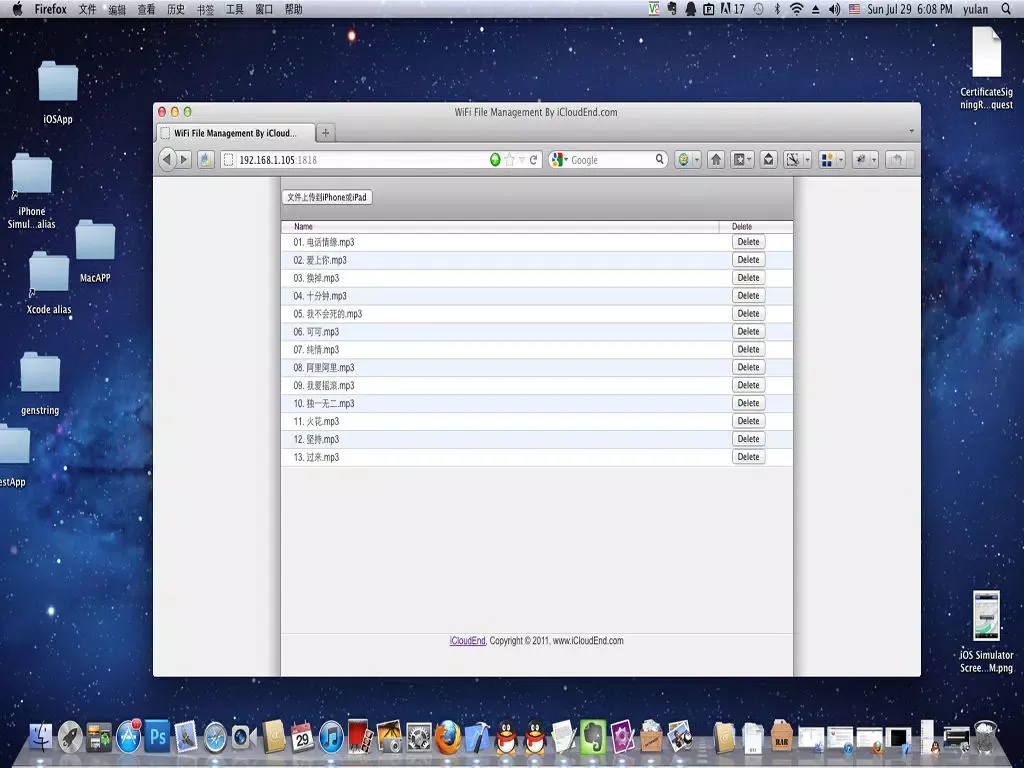This screenshot has height=768, width=1024.
Task: Open Finder from the dock
Action: pyautogui.click(x=41, y=737)
